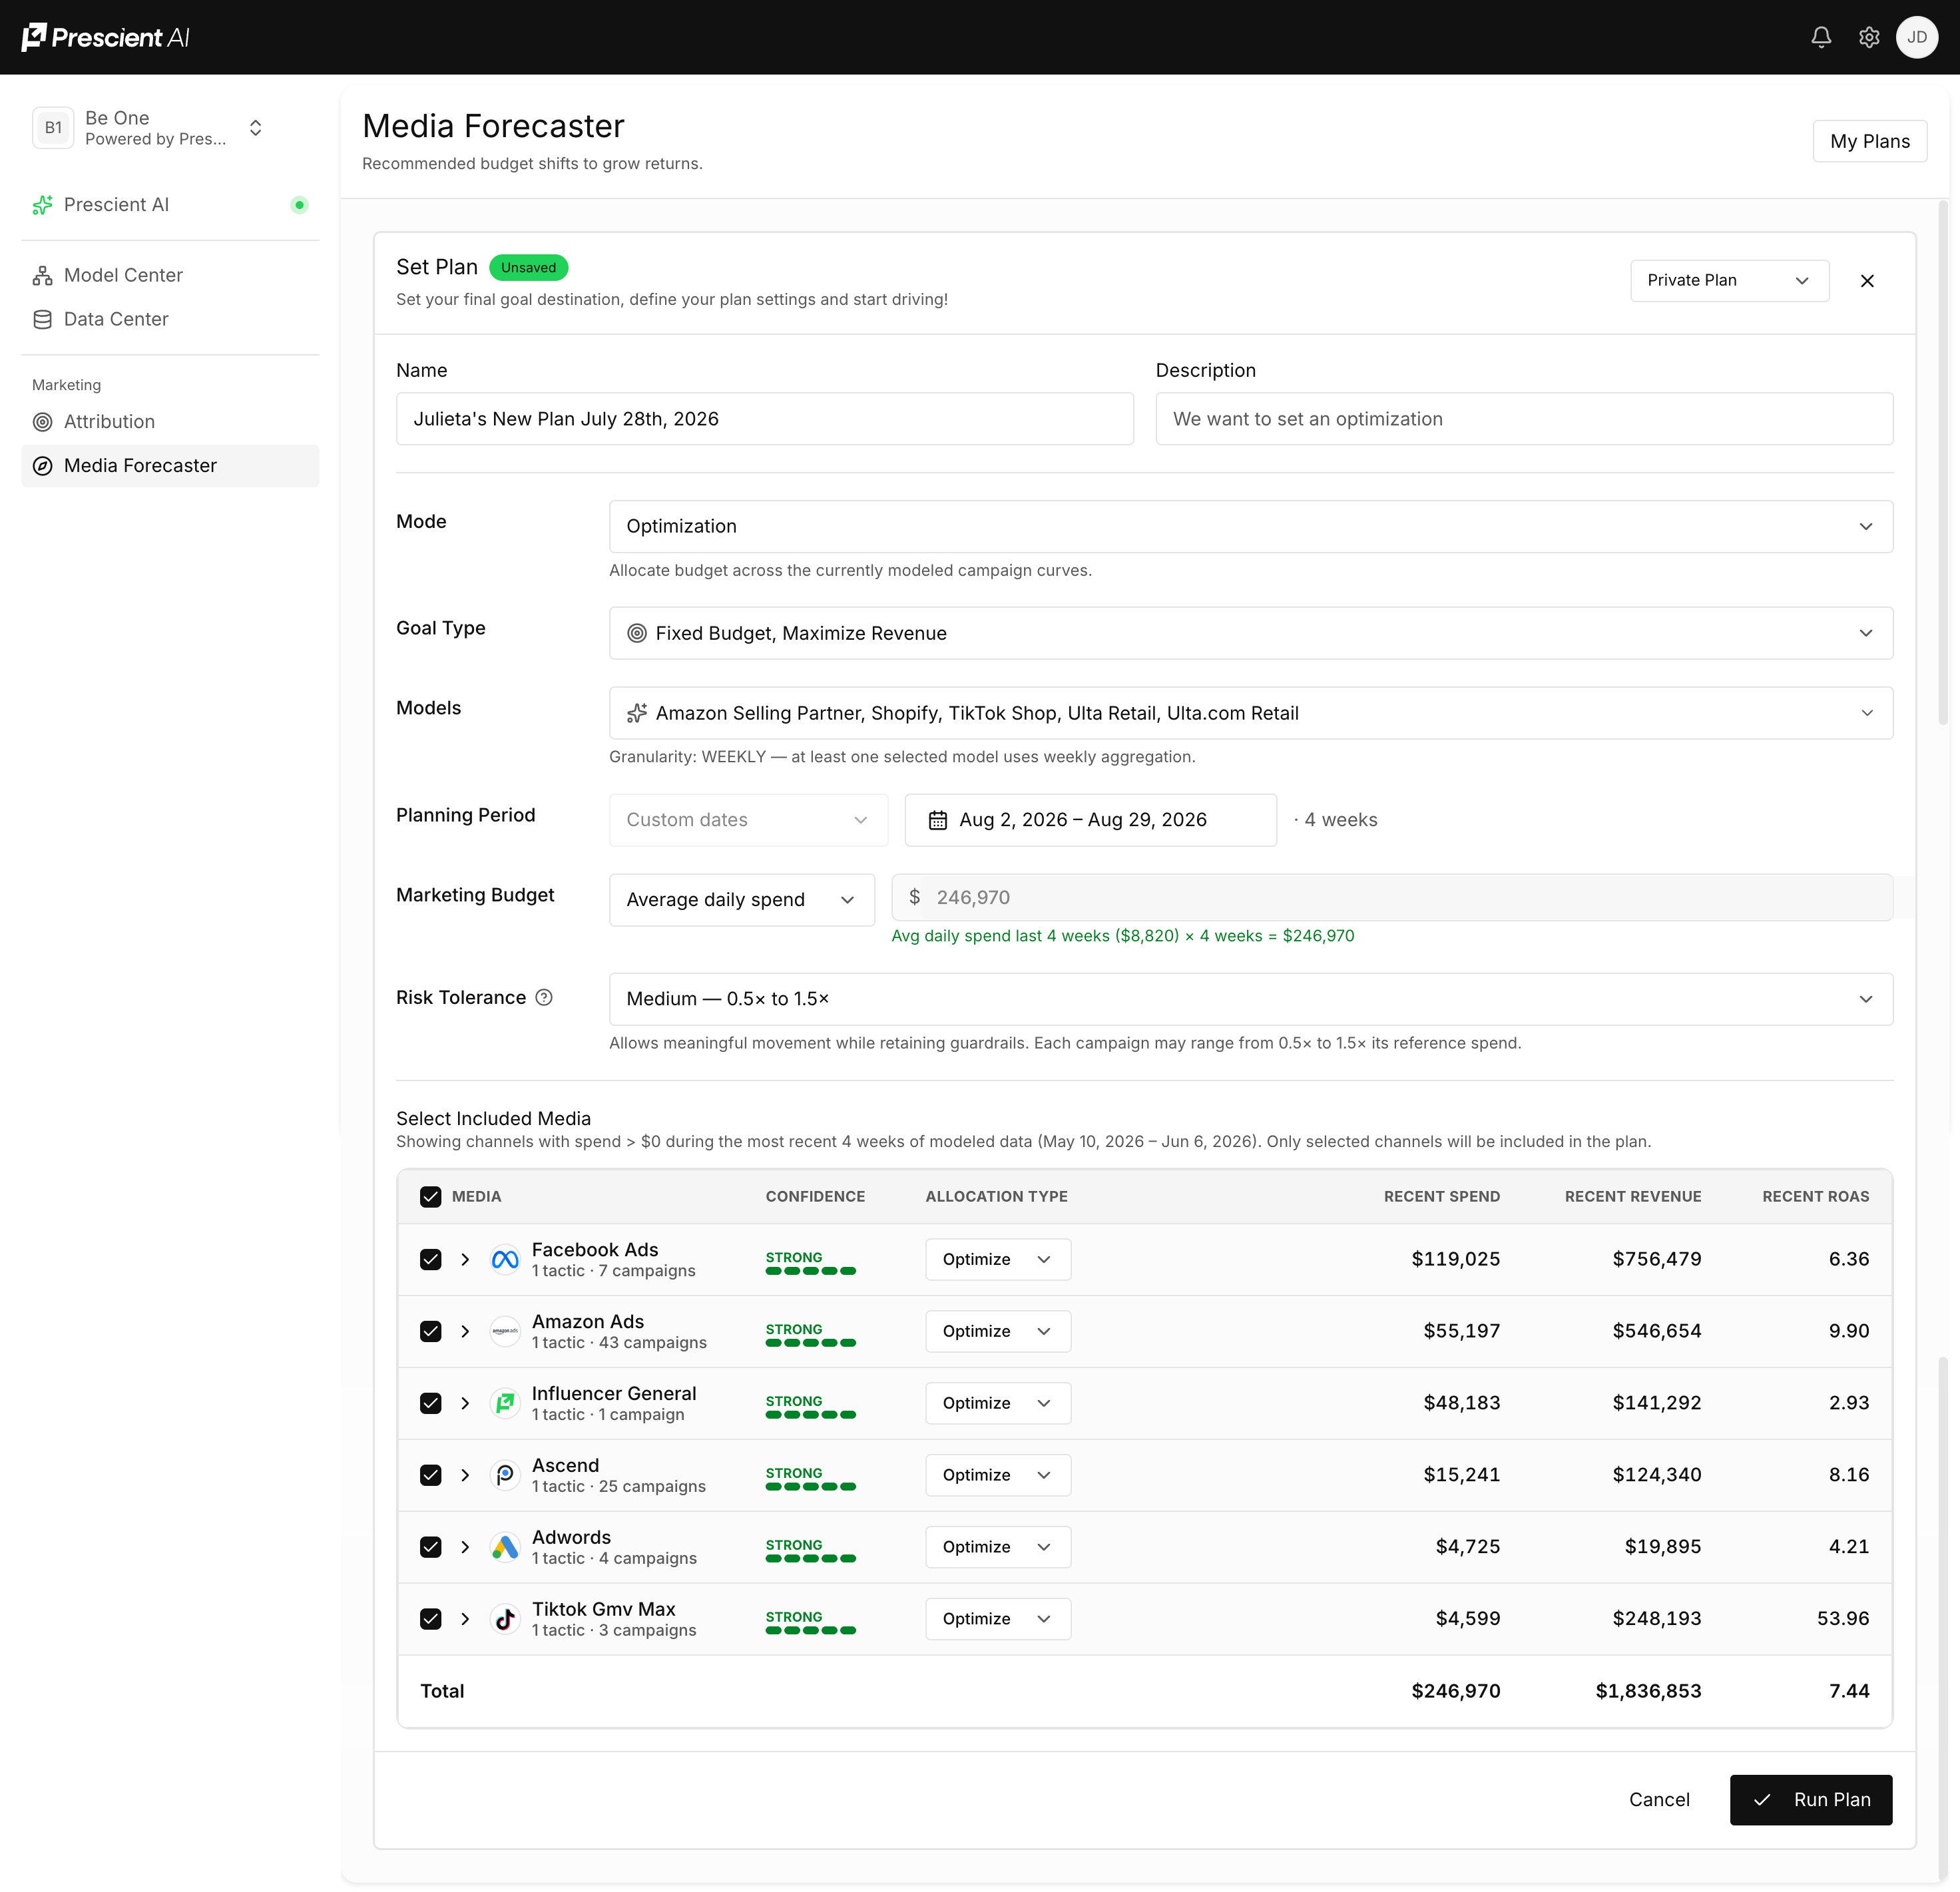Expand the Tiktok Gmv Max row
Image resolution: width=1960 pixels, height=1892 pixels.
coord(465,1619)
